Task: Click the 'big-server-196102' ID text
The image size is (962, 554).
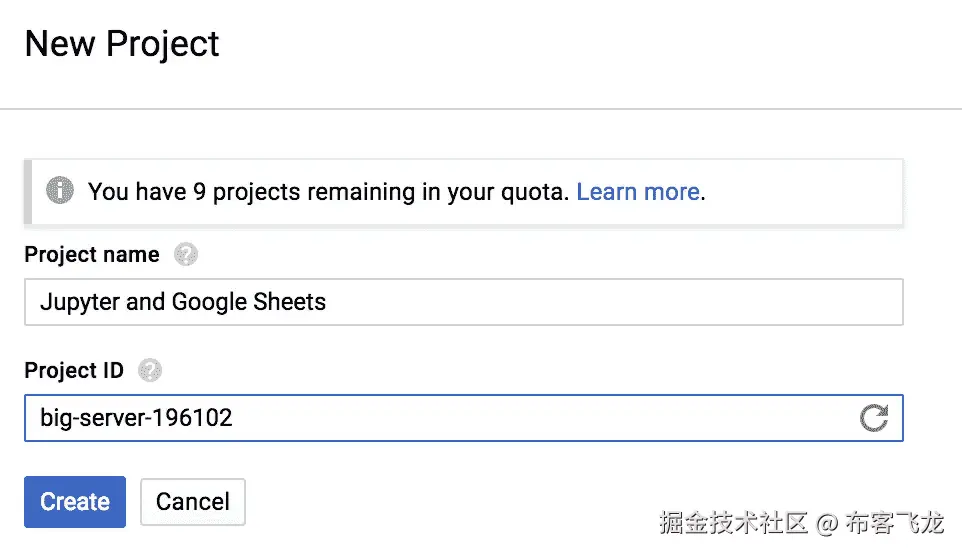Action: coord(136,418)
